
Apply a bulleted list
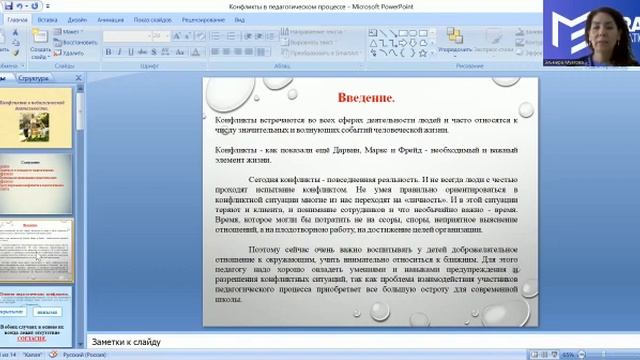coord(216,36)
